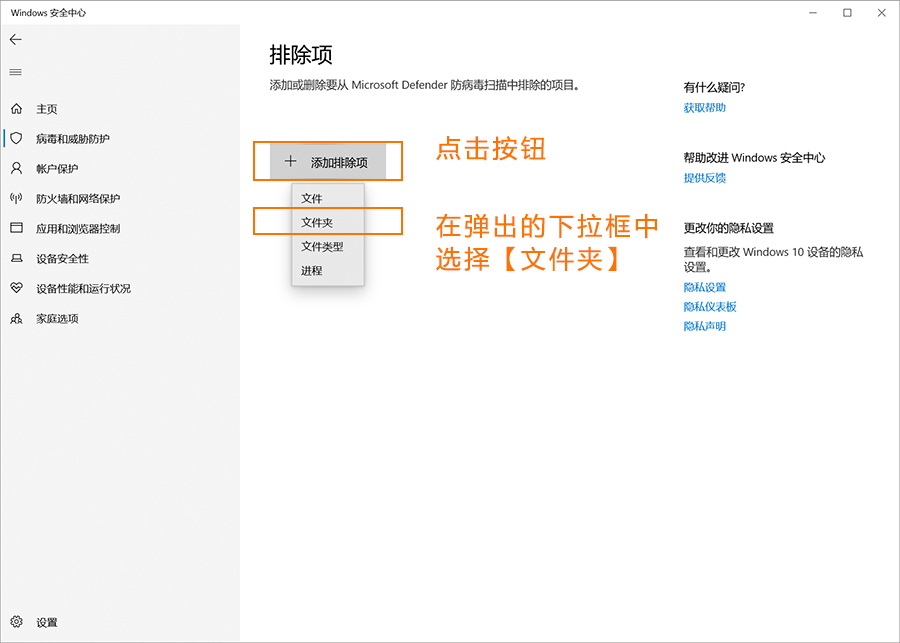The image size is (900, 643).
Task: Choose 文件类型 from the dropdown
Action: pos(328,246)
